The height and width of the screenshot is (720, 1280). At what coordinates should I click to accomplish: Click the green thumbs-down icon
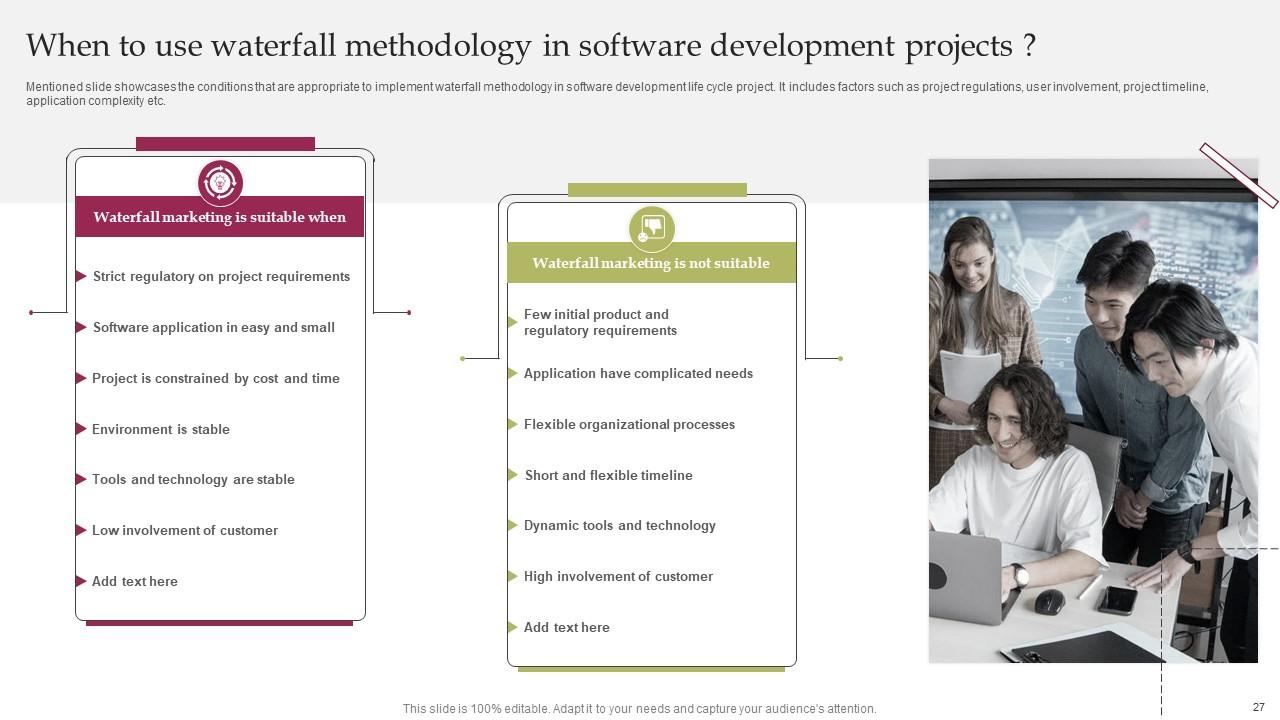tap(652, 229)
